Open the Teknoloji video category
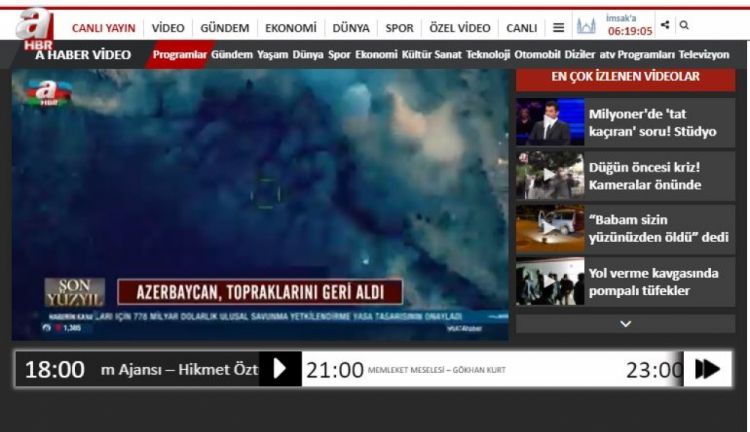The width and height of the screenshot is (750, 432). point(488,55)
